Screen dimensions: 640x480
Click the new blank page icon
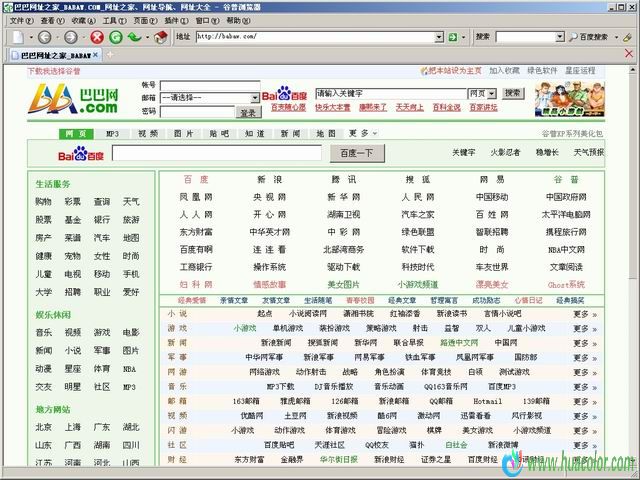[x=17, y=37]
